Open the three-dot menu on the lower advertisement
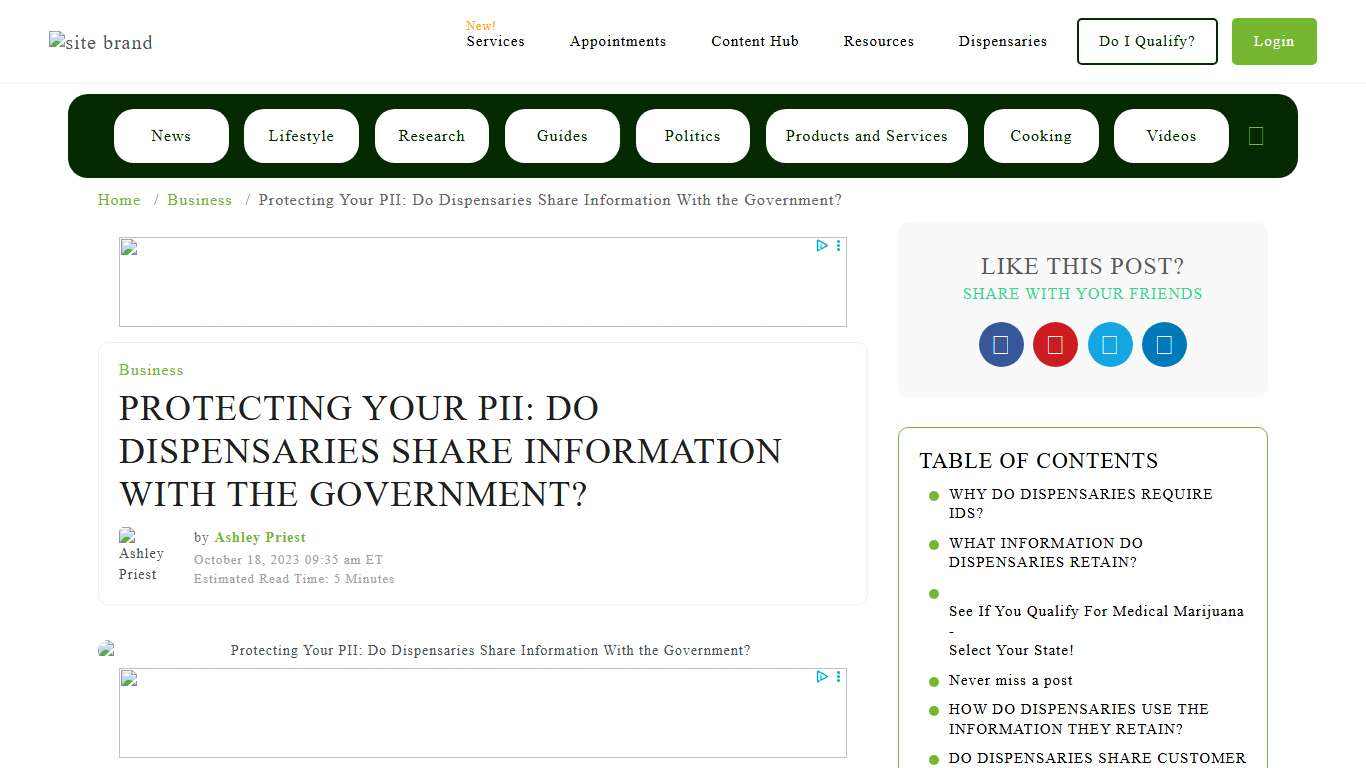1366x768 pixels. (838, 676)
